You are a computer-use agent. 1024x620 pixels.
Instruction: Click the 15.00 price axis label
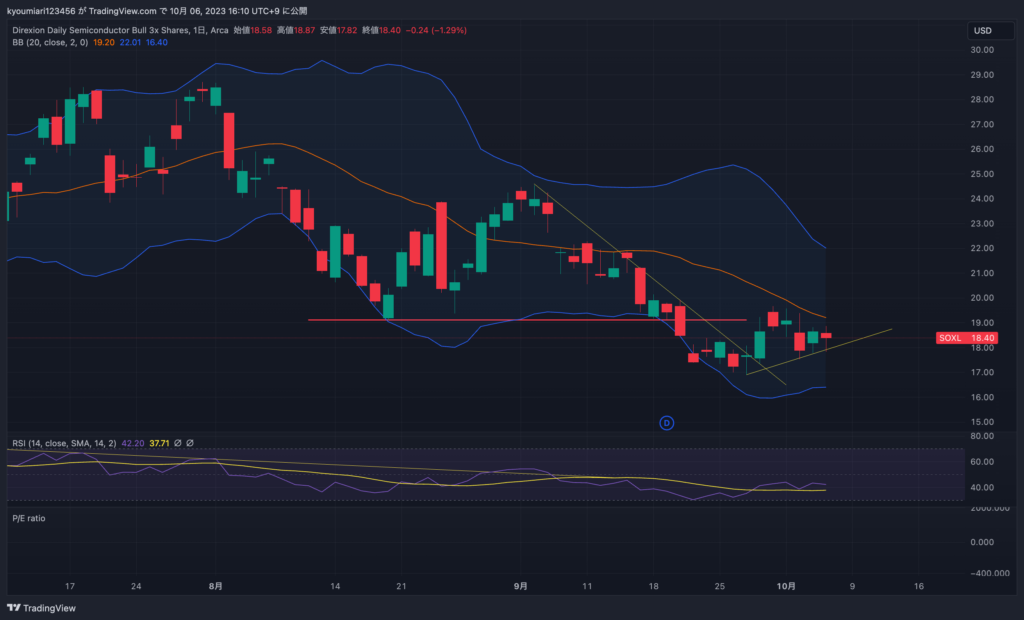tap(982, 422)
